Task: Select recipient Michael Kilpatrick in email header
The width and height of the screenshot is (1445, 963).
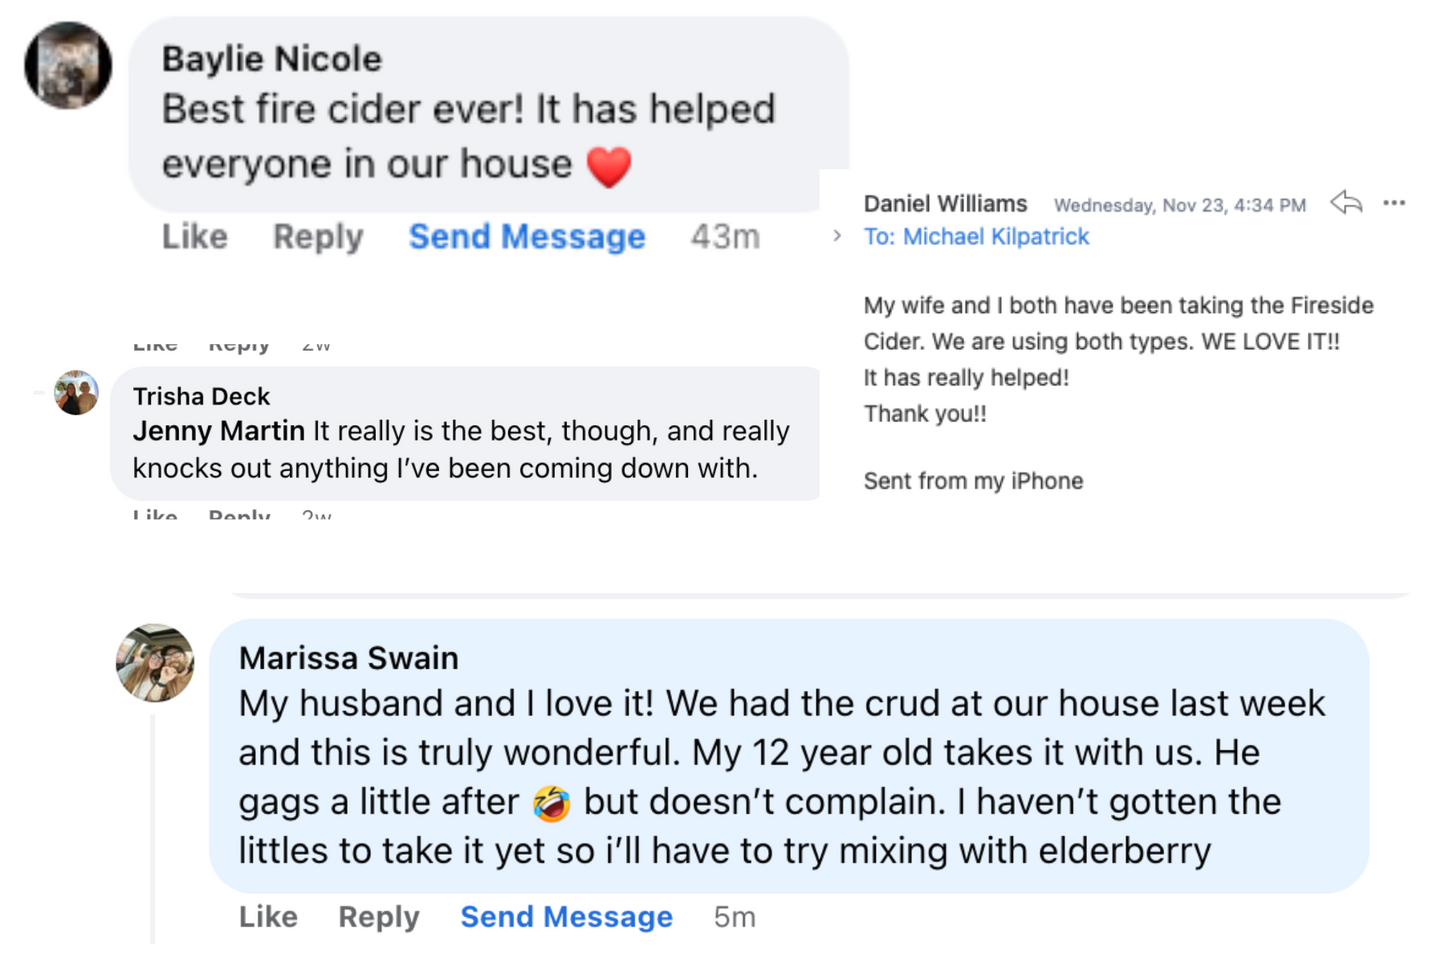Action: click(995, 237)
